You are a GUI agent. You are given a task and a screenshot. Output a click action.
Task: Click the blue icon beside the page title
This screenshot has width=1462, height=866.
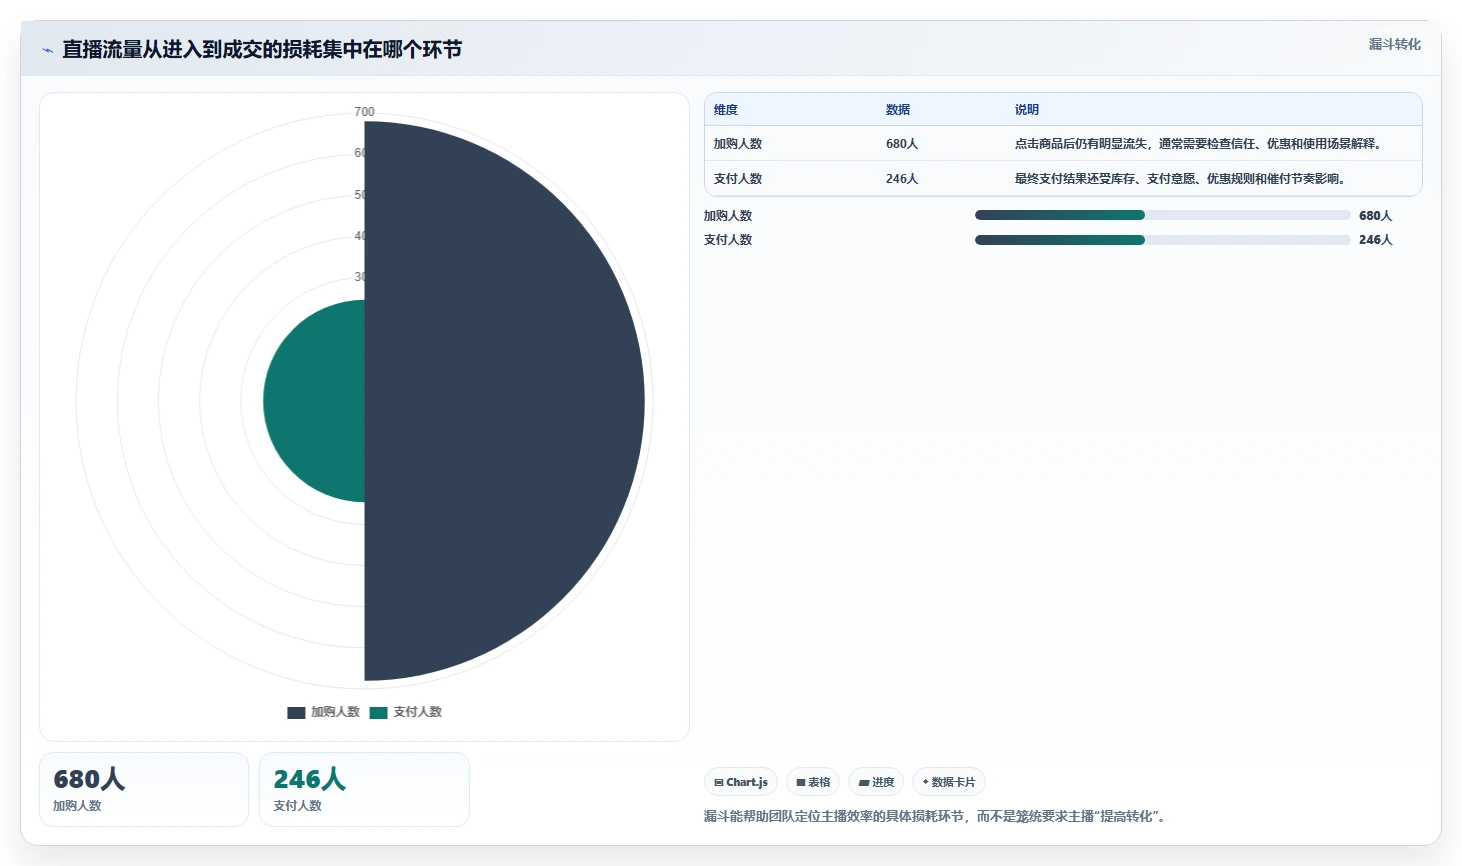pos(47,50)
